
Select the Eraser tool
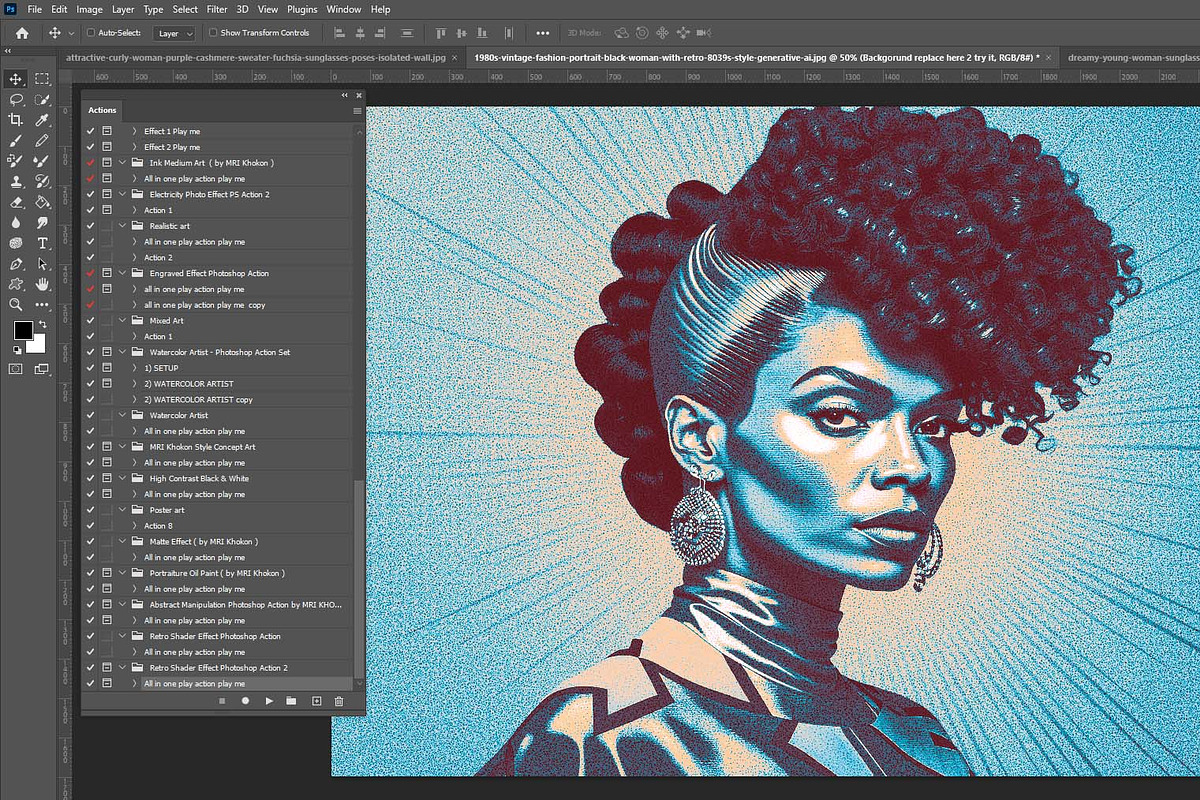tap(16, 202)
